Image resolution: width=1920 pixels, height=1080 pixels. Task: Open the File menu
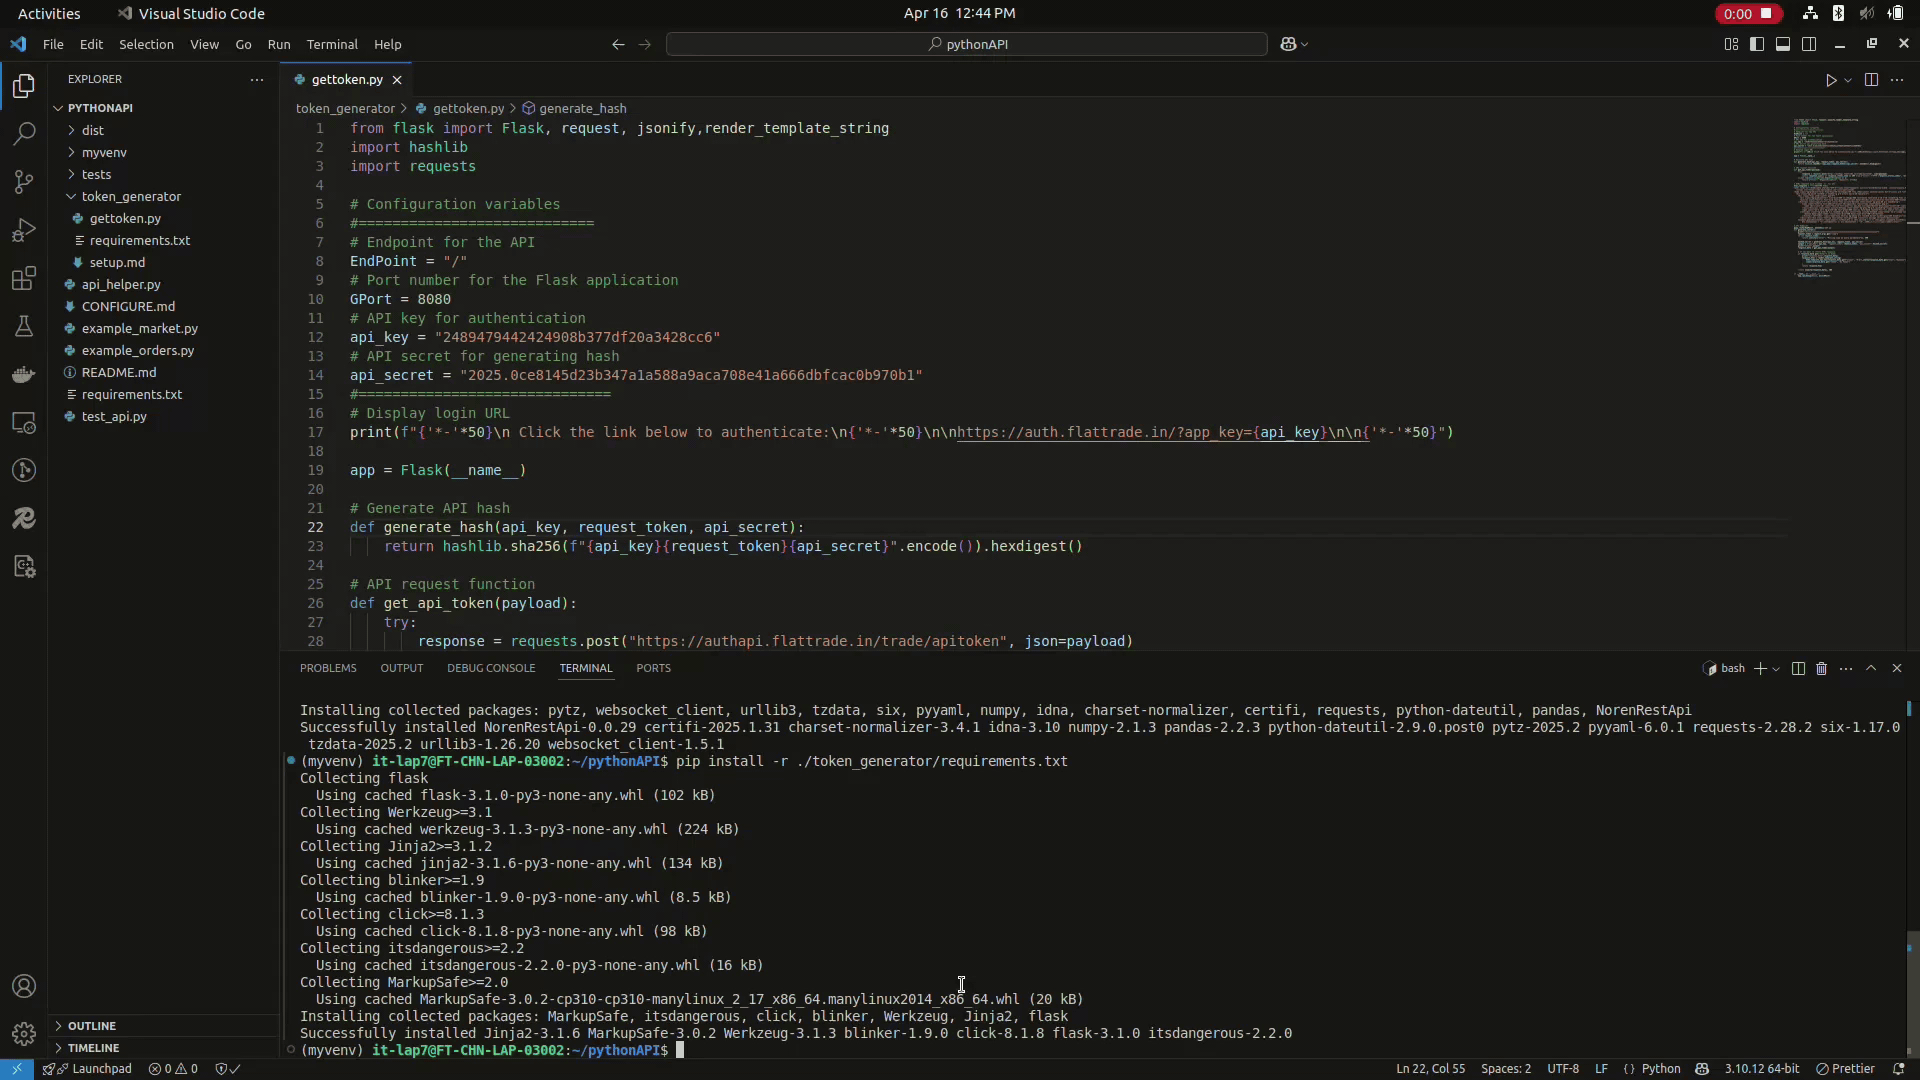point(53,44)
